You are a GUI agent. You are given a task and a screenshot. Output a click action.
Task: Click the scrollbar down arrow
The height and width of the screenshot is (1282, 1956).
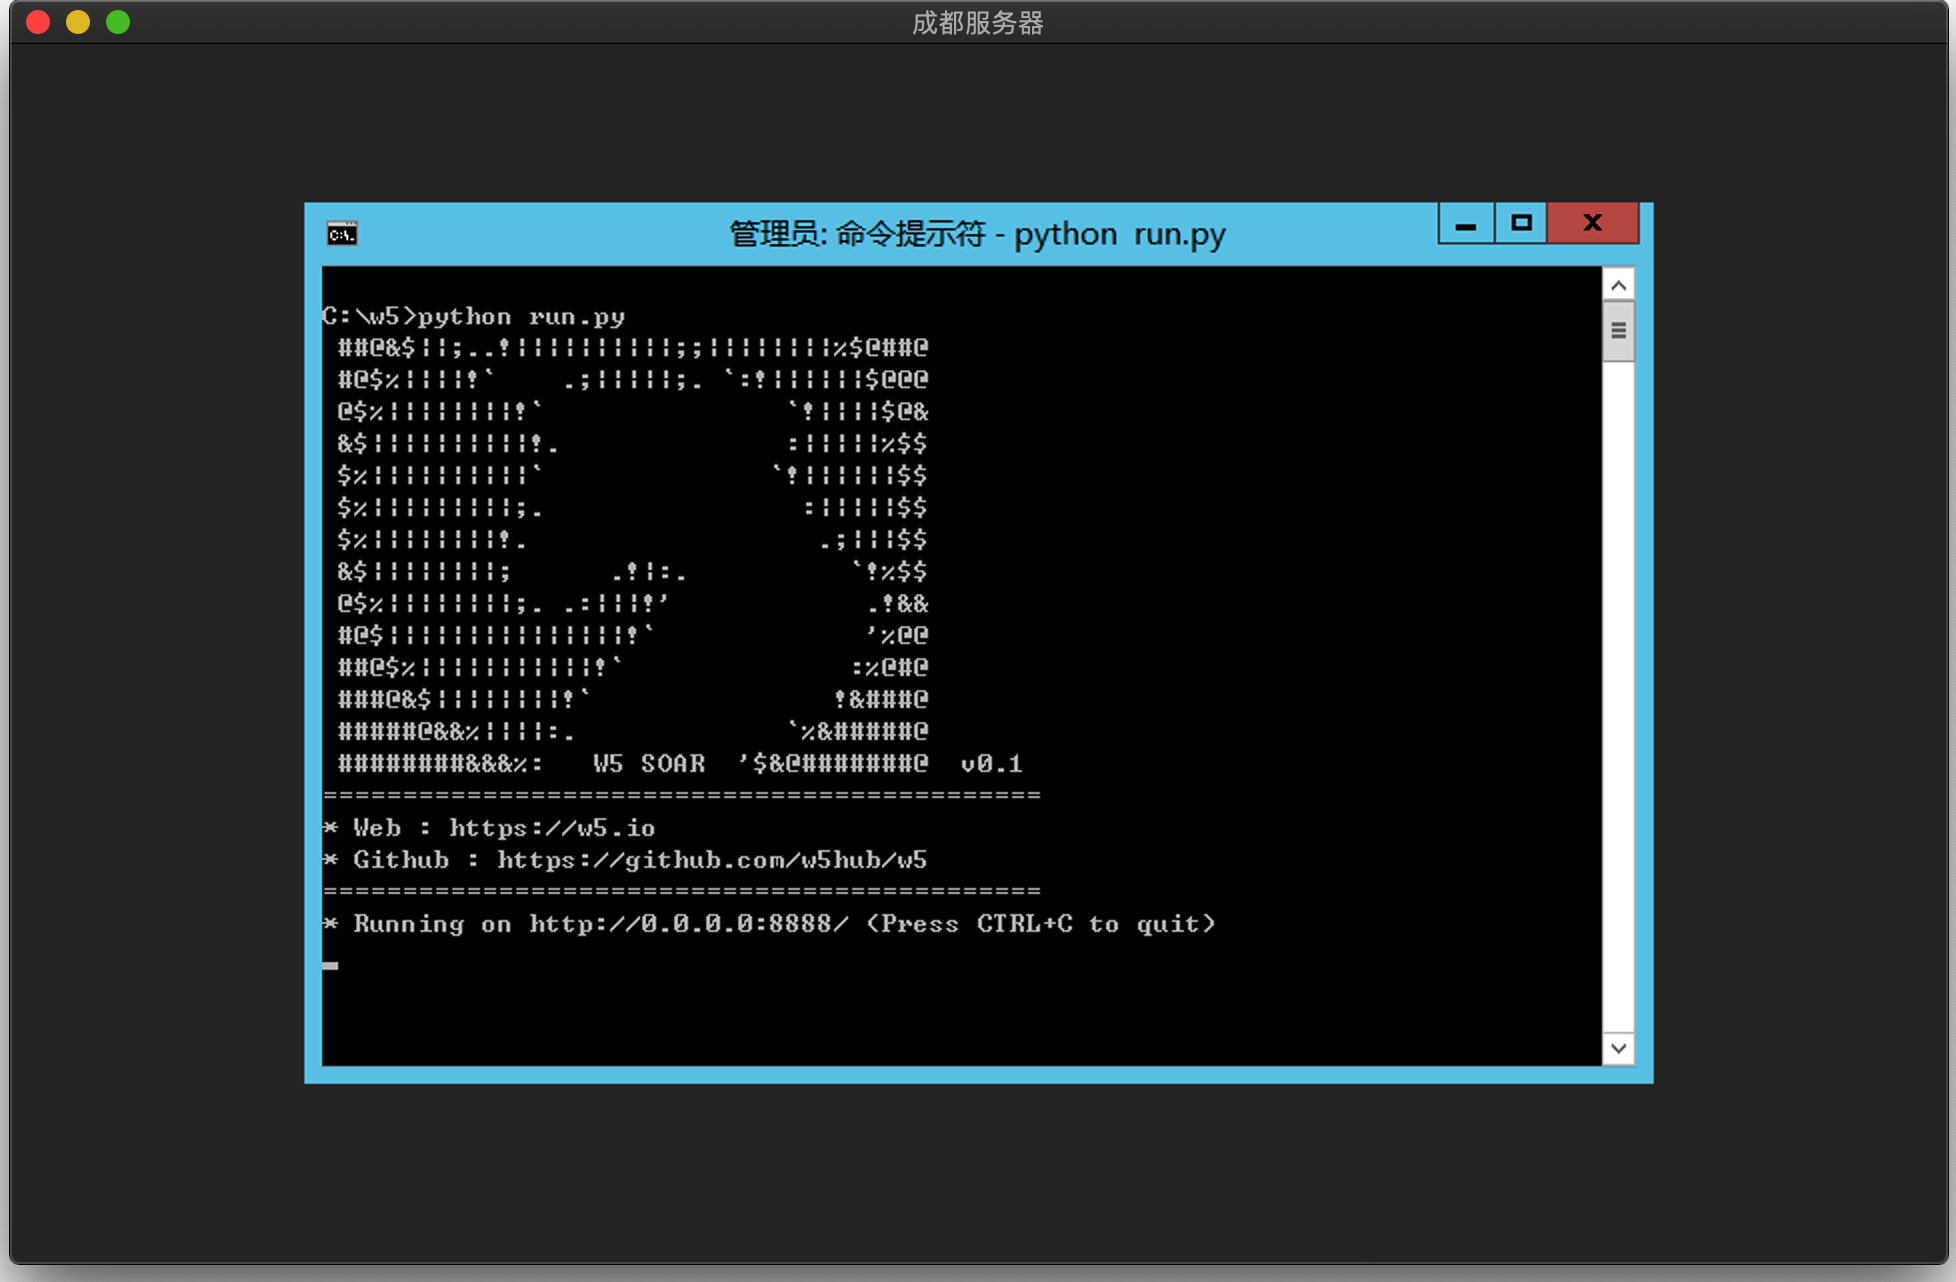pos(1618,1048)
